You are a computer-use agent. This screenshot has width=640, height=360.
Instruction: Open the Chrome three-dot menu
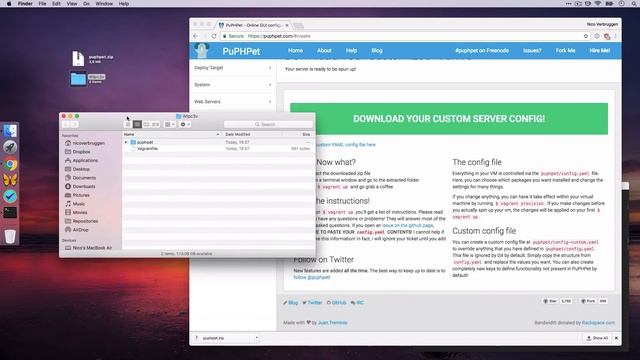pyautogui.click(x=616, y=36)
